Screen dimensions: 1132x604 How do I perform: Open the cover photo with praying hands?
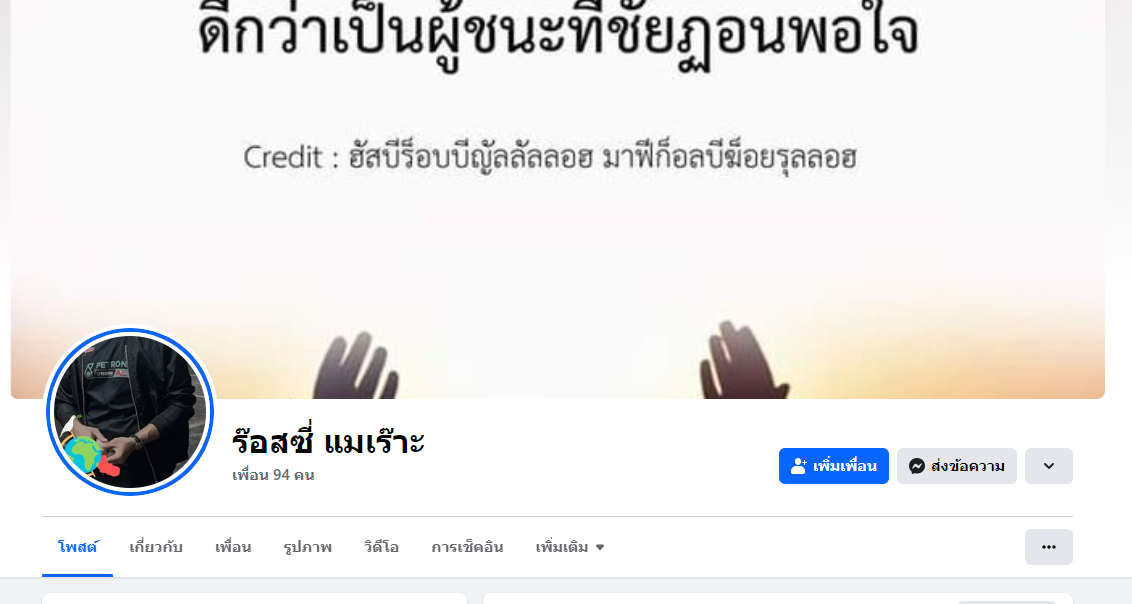click(557, 199)
